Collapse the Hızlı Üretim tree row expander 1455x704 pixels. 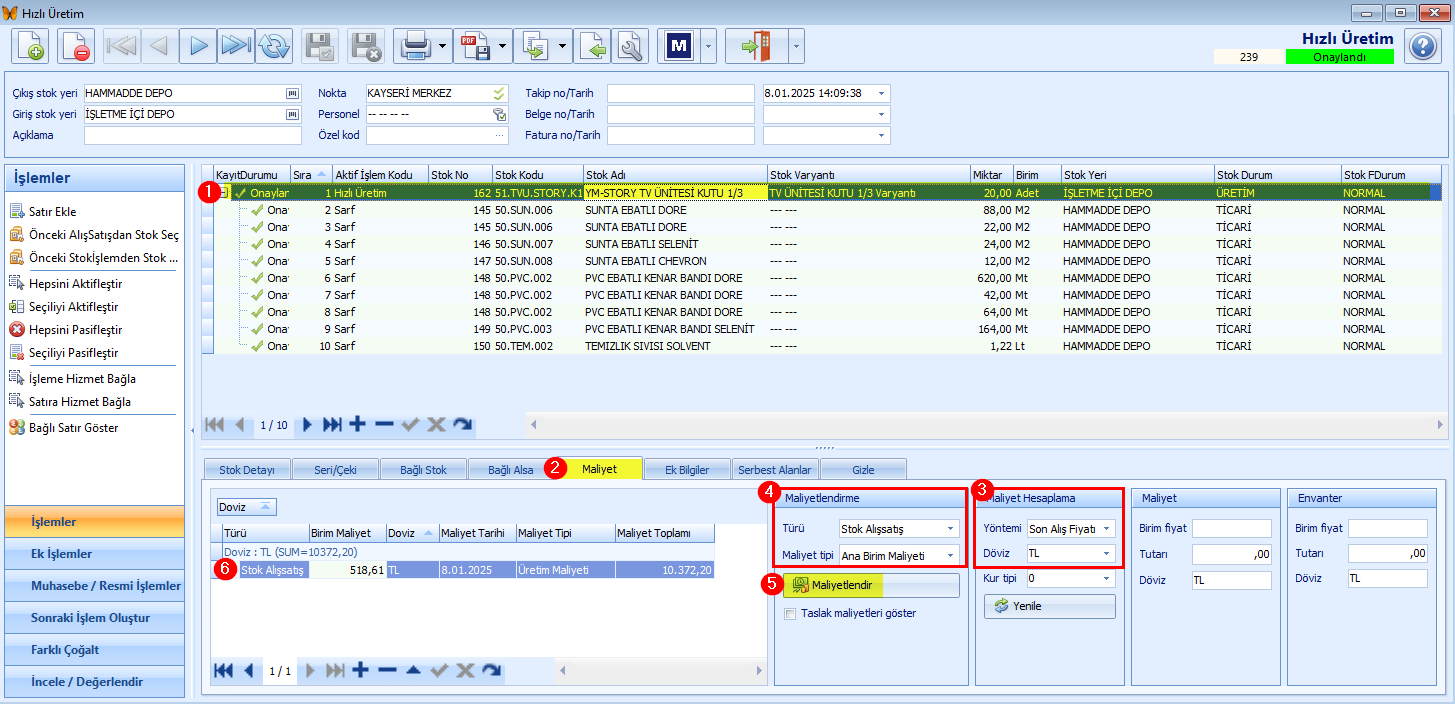pos(225,193)
